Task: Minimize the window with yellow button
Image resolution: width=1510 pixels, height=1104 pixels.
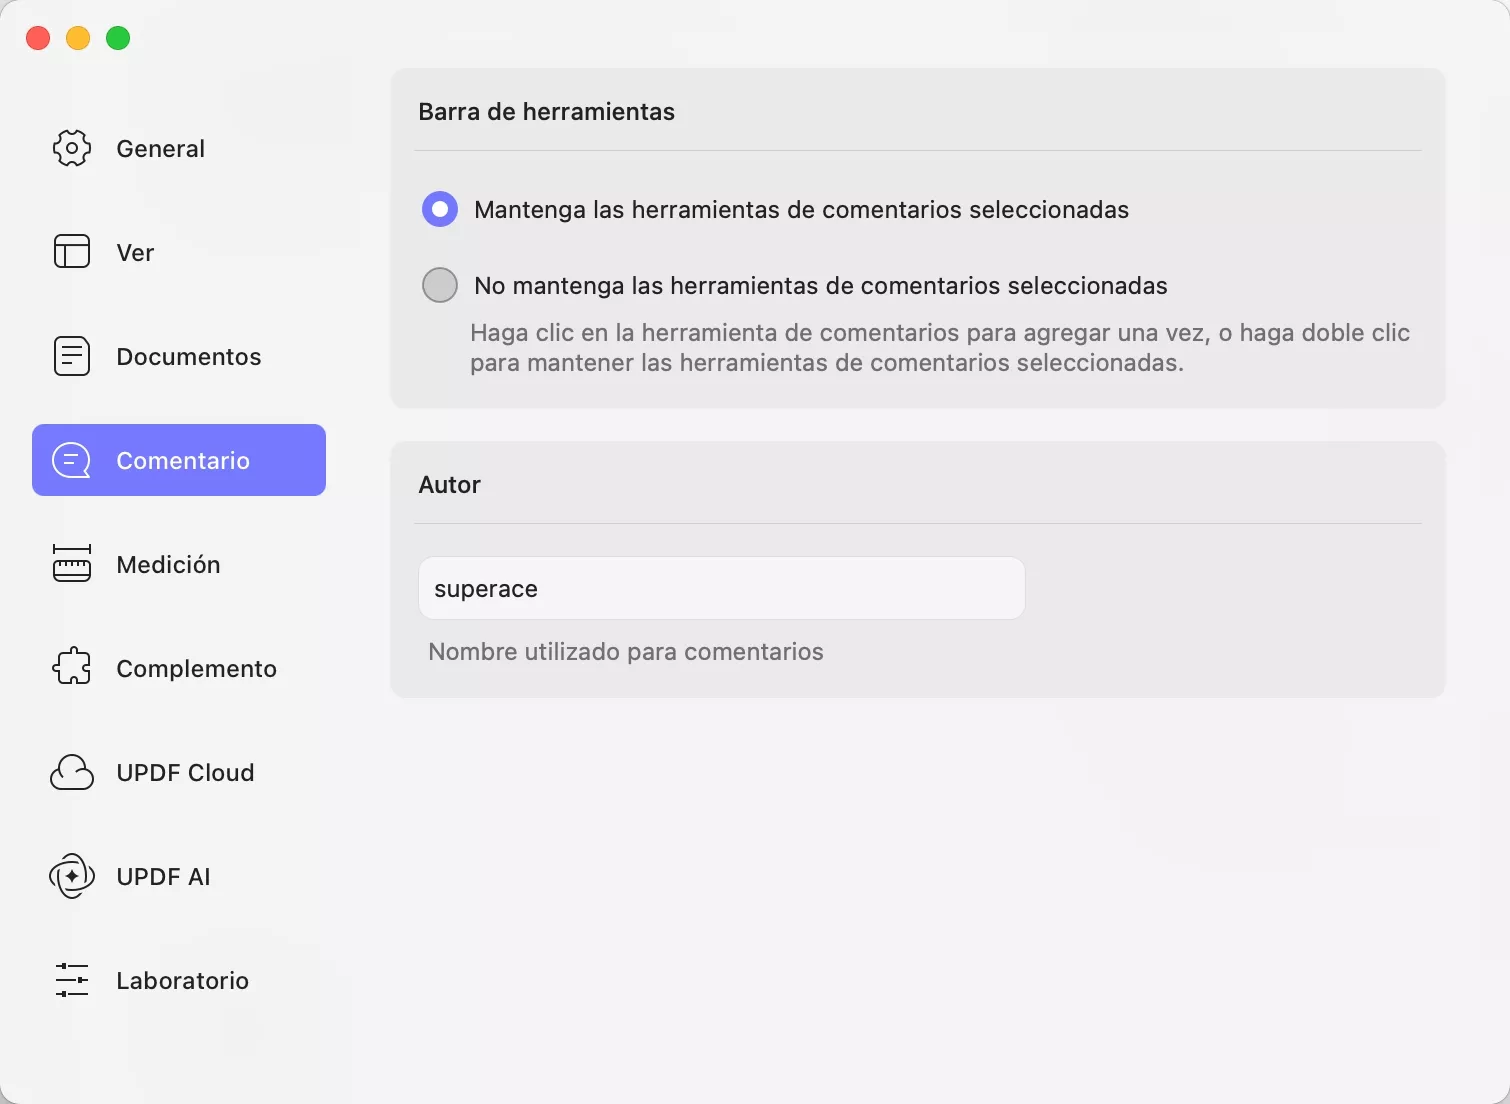Action: tap(78, 38)
